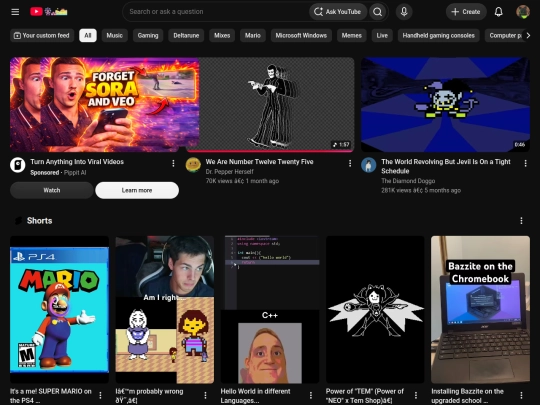Click Installing Bazzite on the upgraded school title
The image size is (540, 405).
(467, 396)
